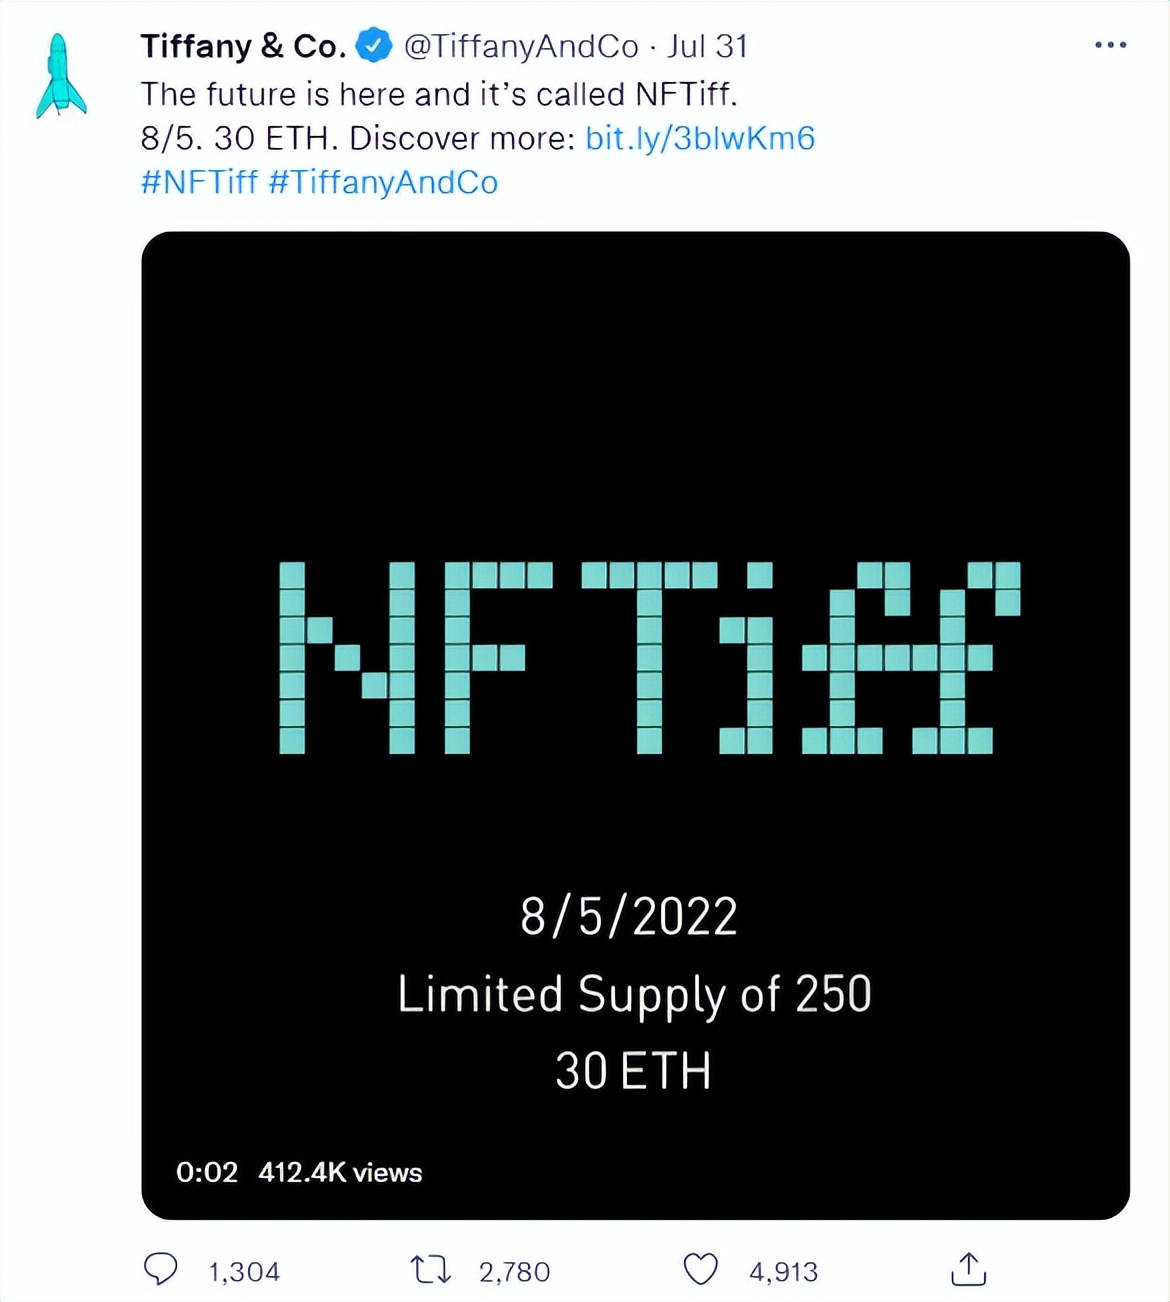The width and height of the screenshot is (1170, 1302).
Task: Click the 4,913 likes count
Action: pyautogui.click(x=783, y=1272)
